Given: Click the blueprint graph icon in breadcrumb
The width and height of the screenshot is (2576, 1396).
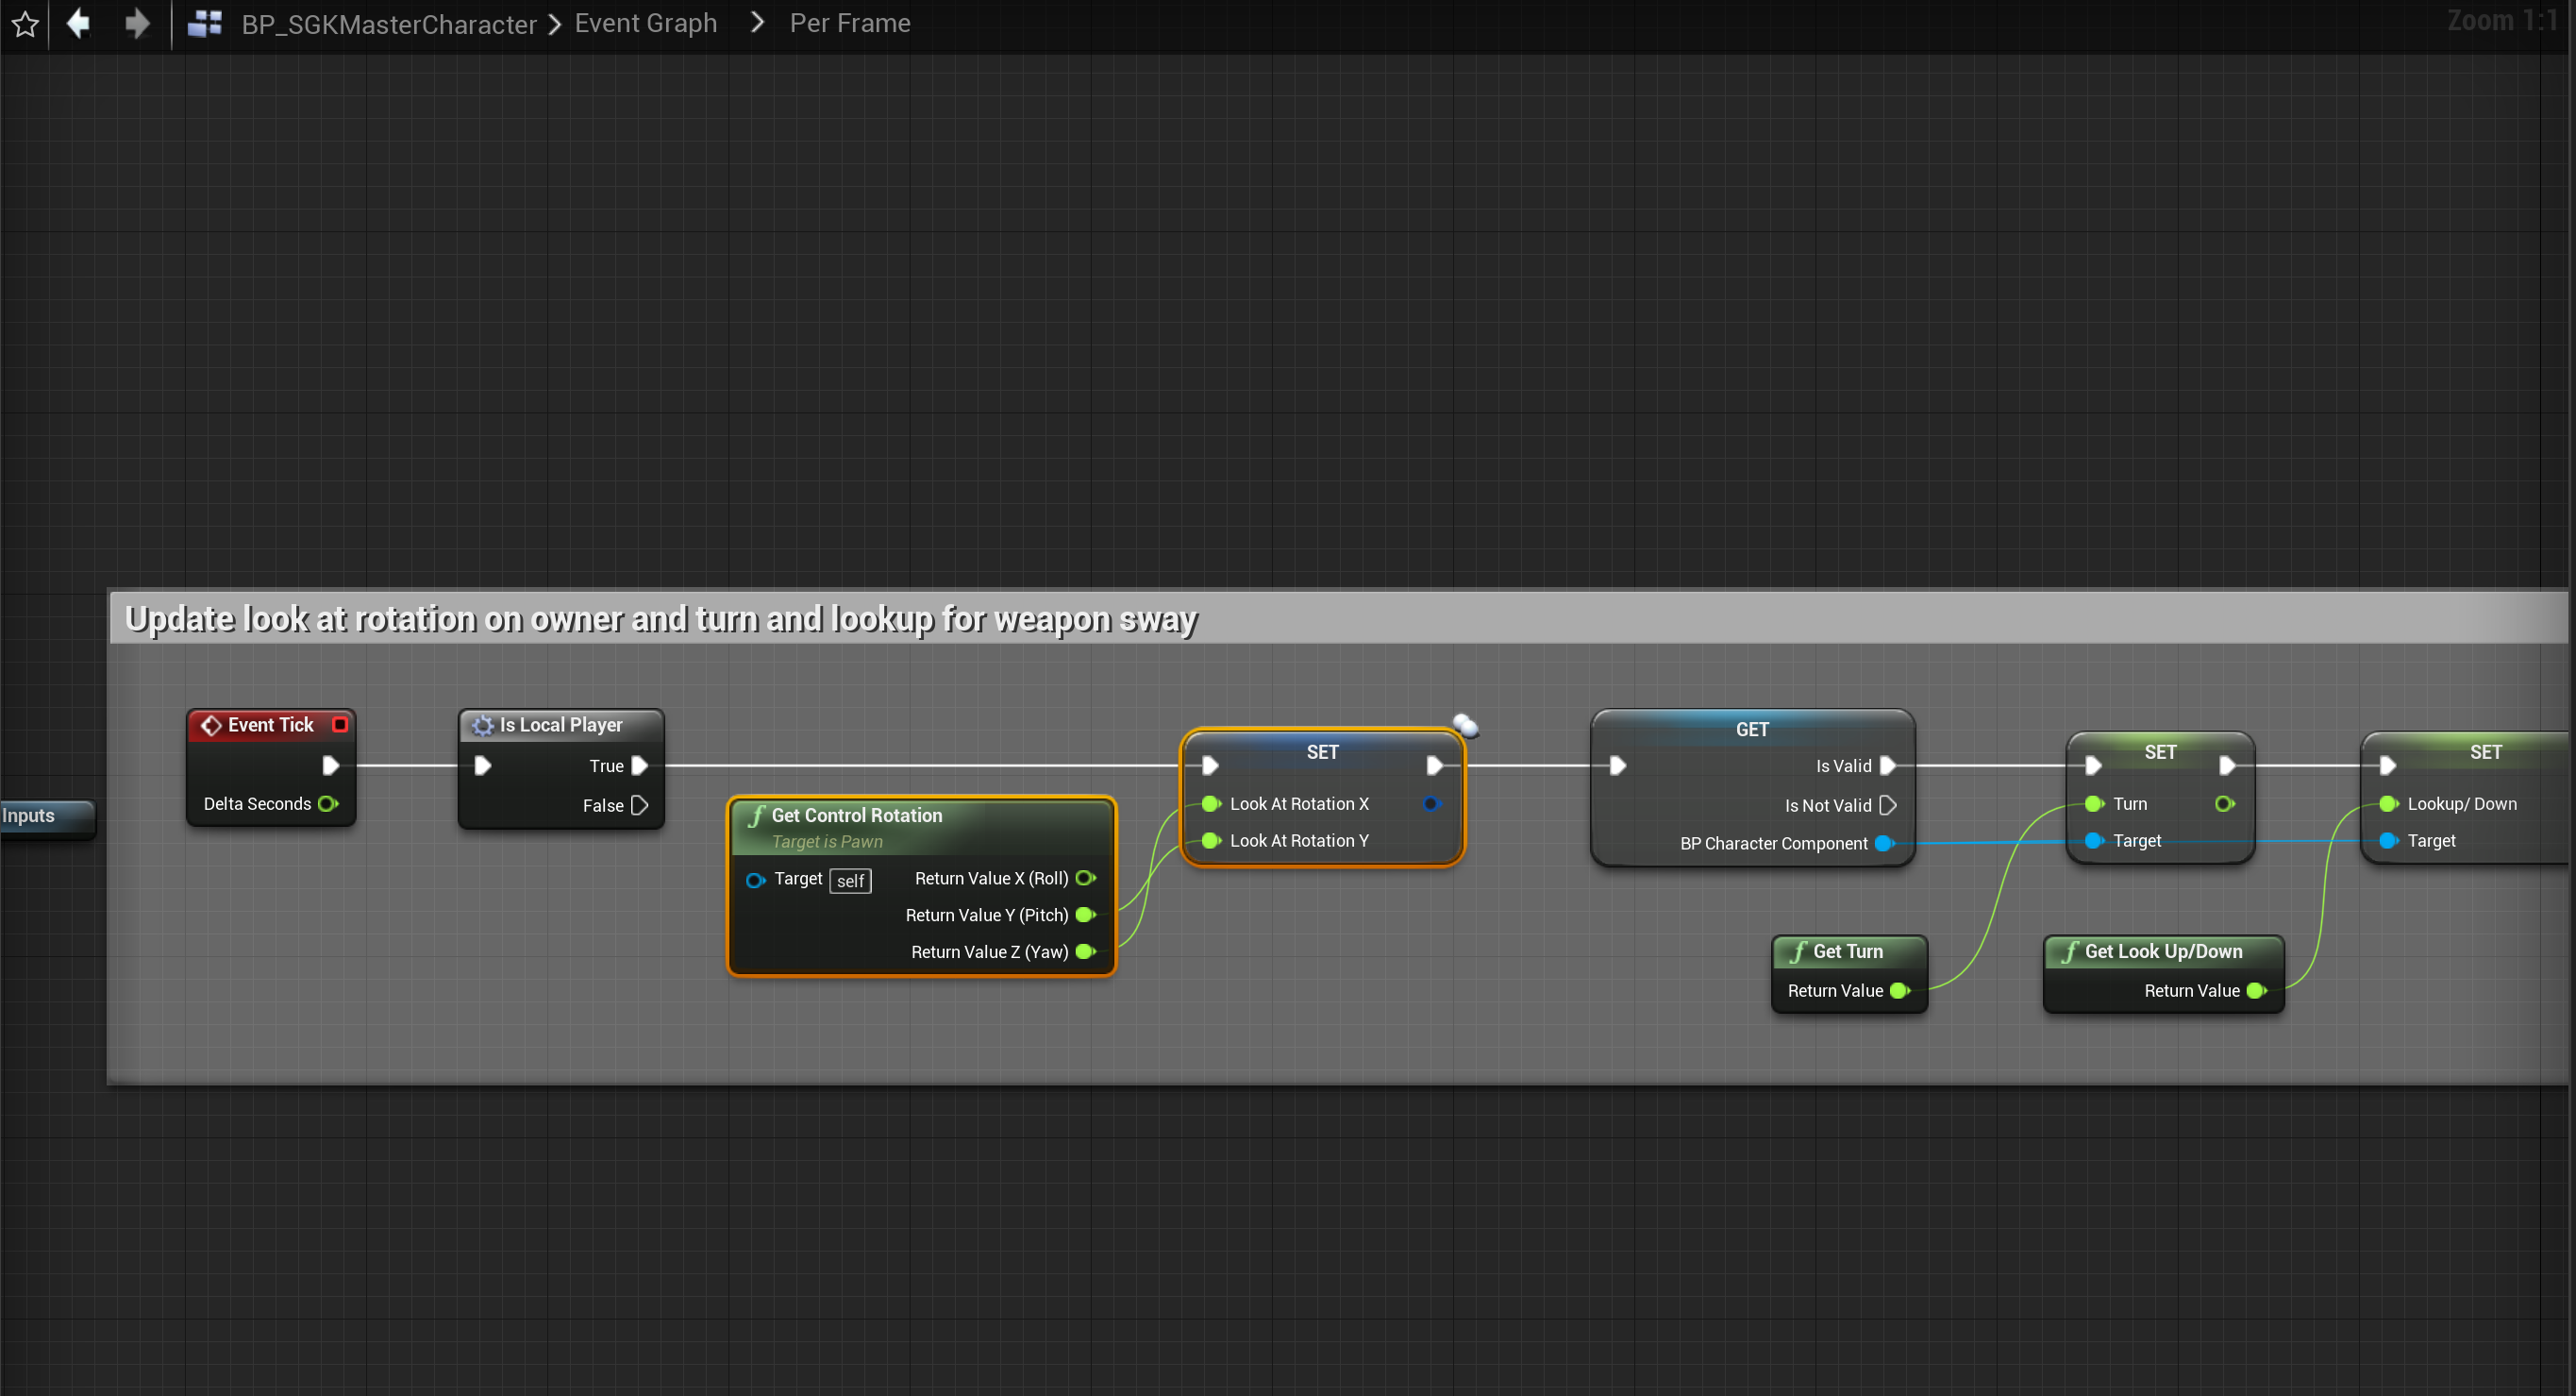Looking at the screenshot, I should (205, 23).
